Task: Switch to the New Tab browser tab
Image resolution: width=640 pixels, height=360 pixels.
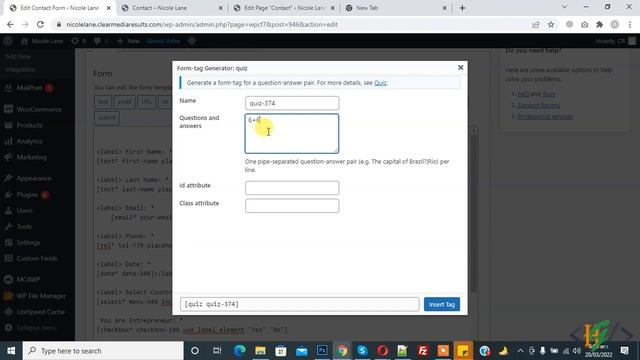Action: tap(396, 8)
